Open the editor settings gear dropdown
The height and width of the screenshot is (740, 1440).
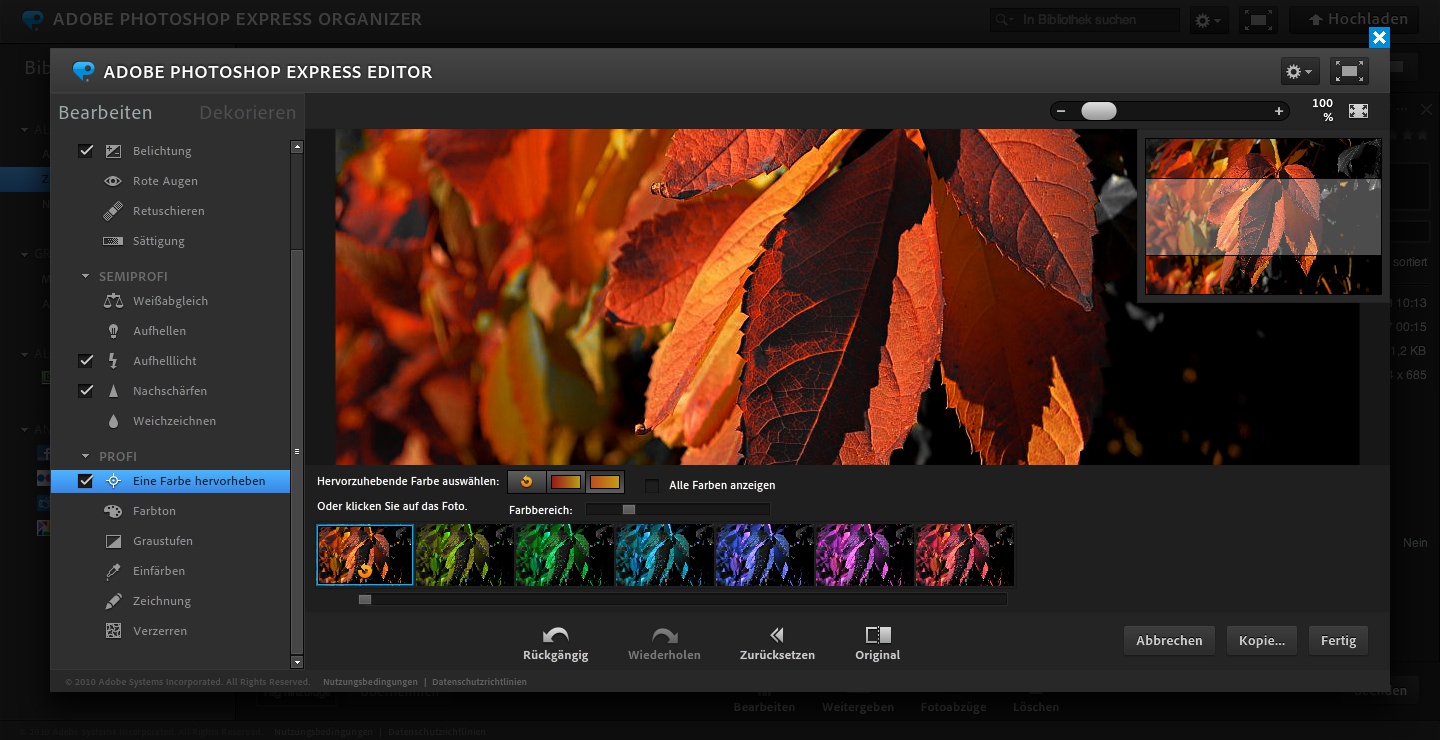1300,71
